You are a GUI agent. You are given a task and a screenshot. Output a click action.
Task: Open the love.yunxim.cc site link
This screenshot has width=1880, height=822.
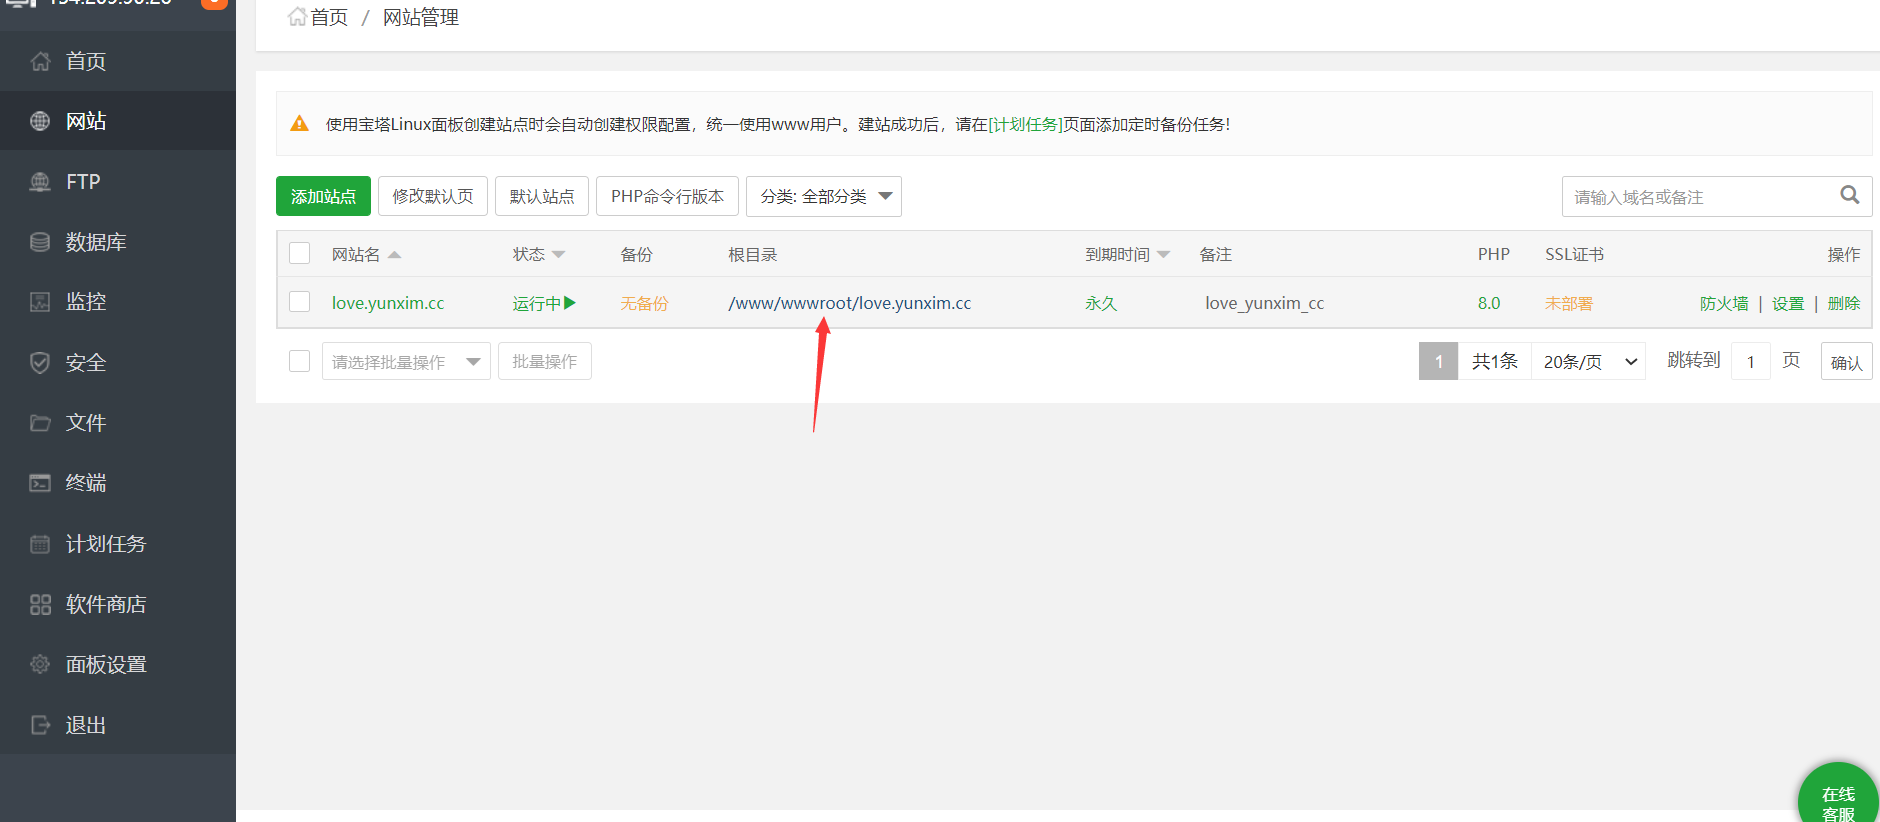click(x=388, y=303)
